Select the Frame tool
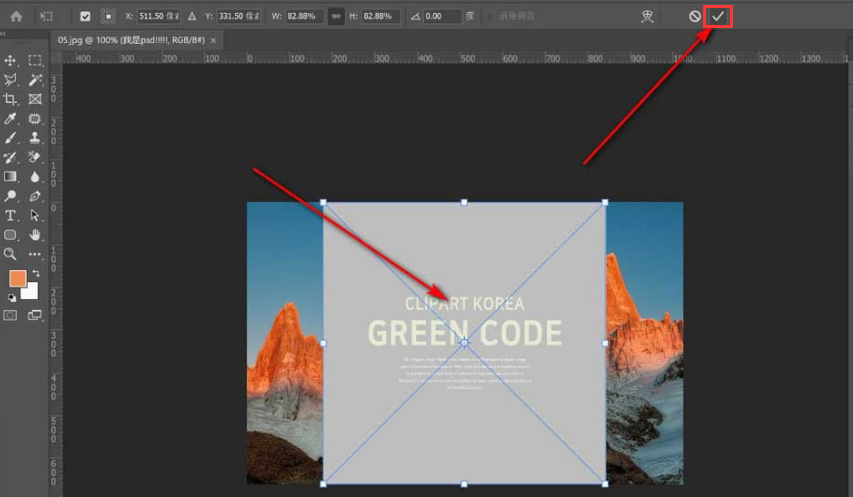Image resolution: width=853 pixels, height=497 pixels. click(35, 99)
